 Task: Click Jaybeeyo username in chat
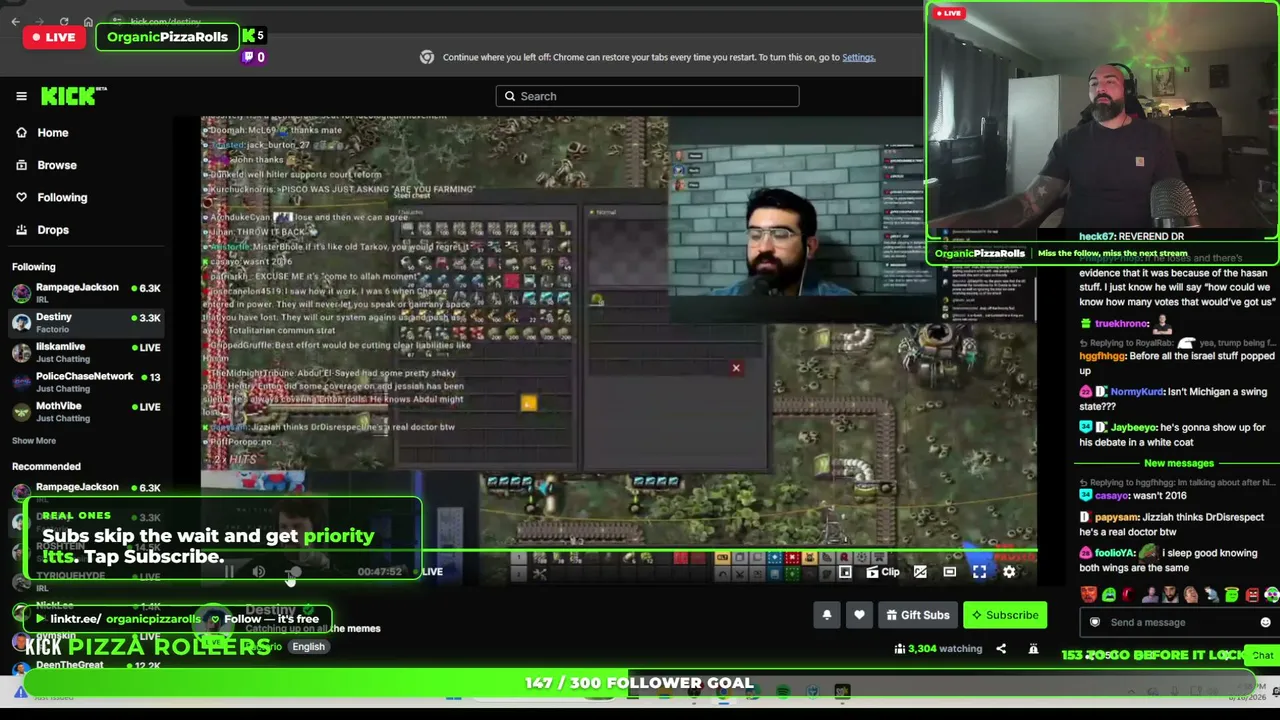(x=1133, y=427)
